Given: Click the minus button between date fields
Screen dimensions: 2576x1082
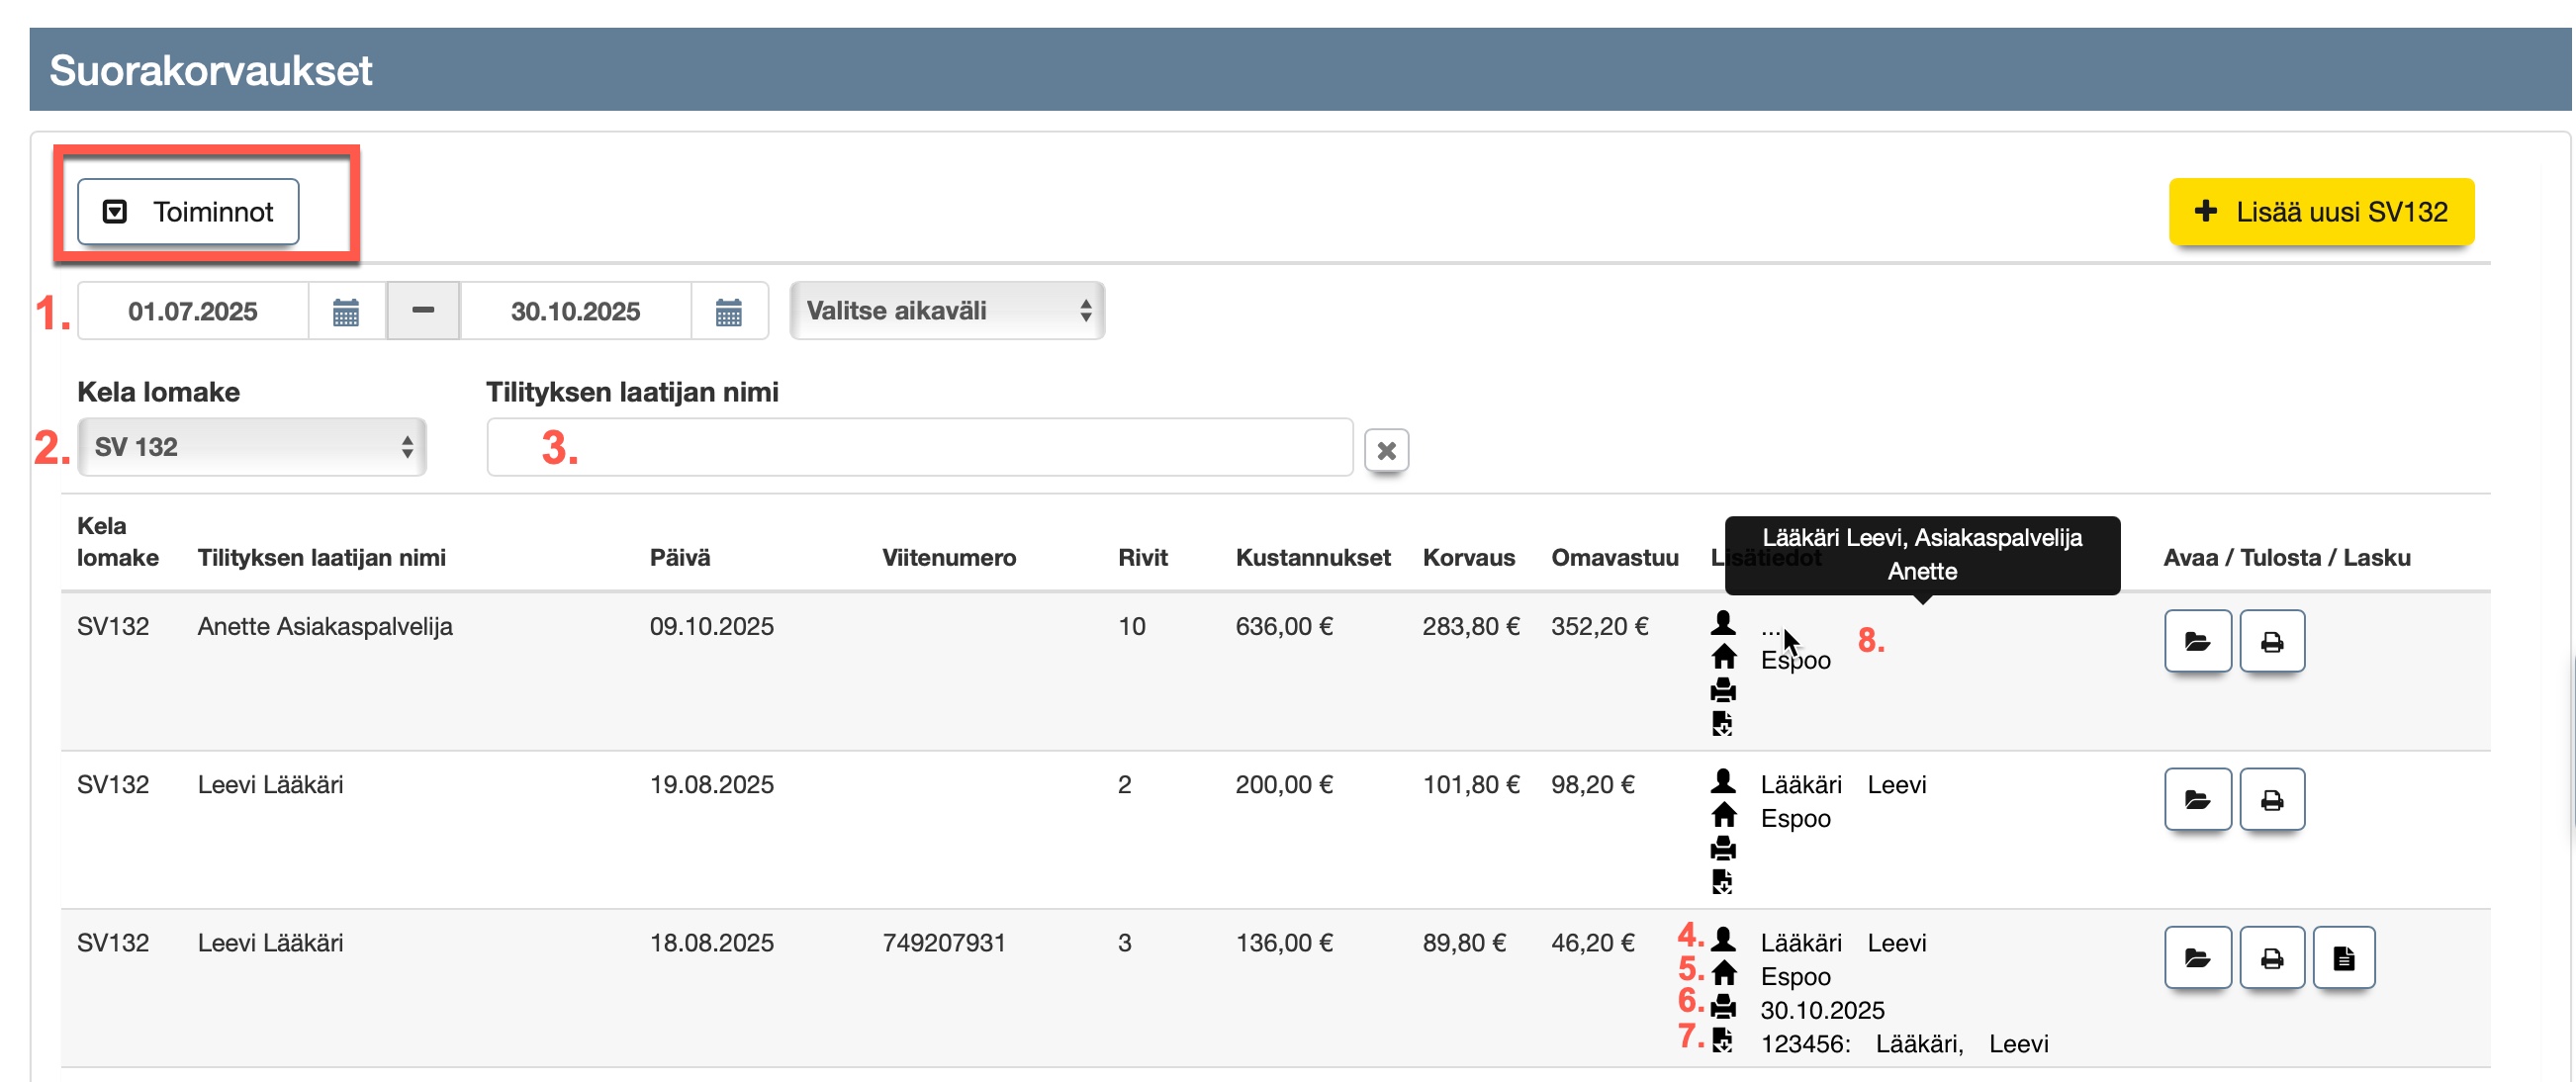Looking at the screenshot, I should pos(423,311).
